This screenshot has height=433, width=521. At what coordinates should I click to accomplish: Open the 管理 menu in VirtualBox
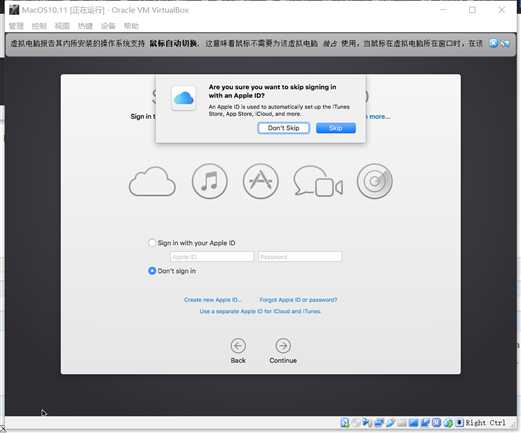[16, 26]
